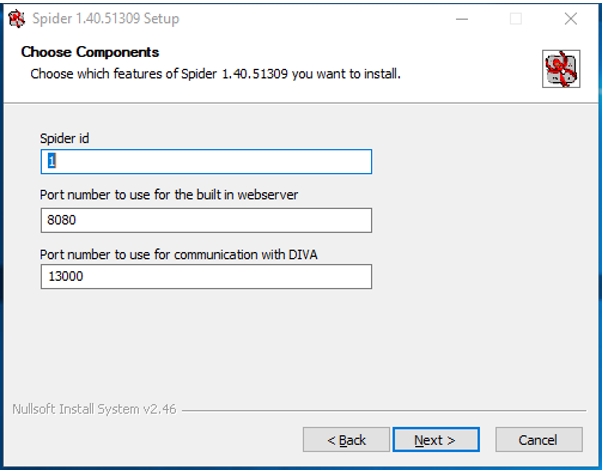Click the "Choose which features" description text
This screenshot has height=472, width=603.
point(215,73)
